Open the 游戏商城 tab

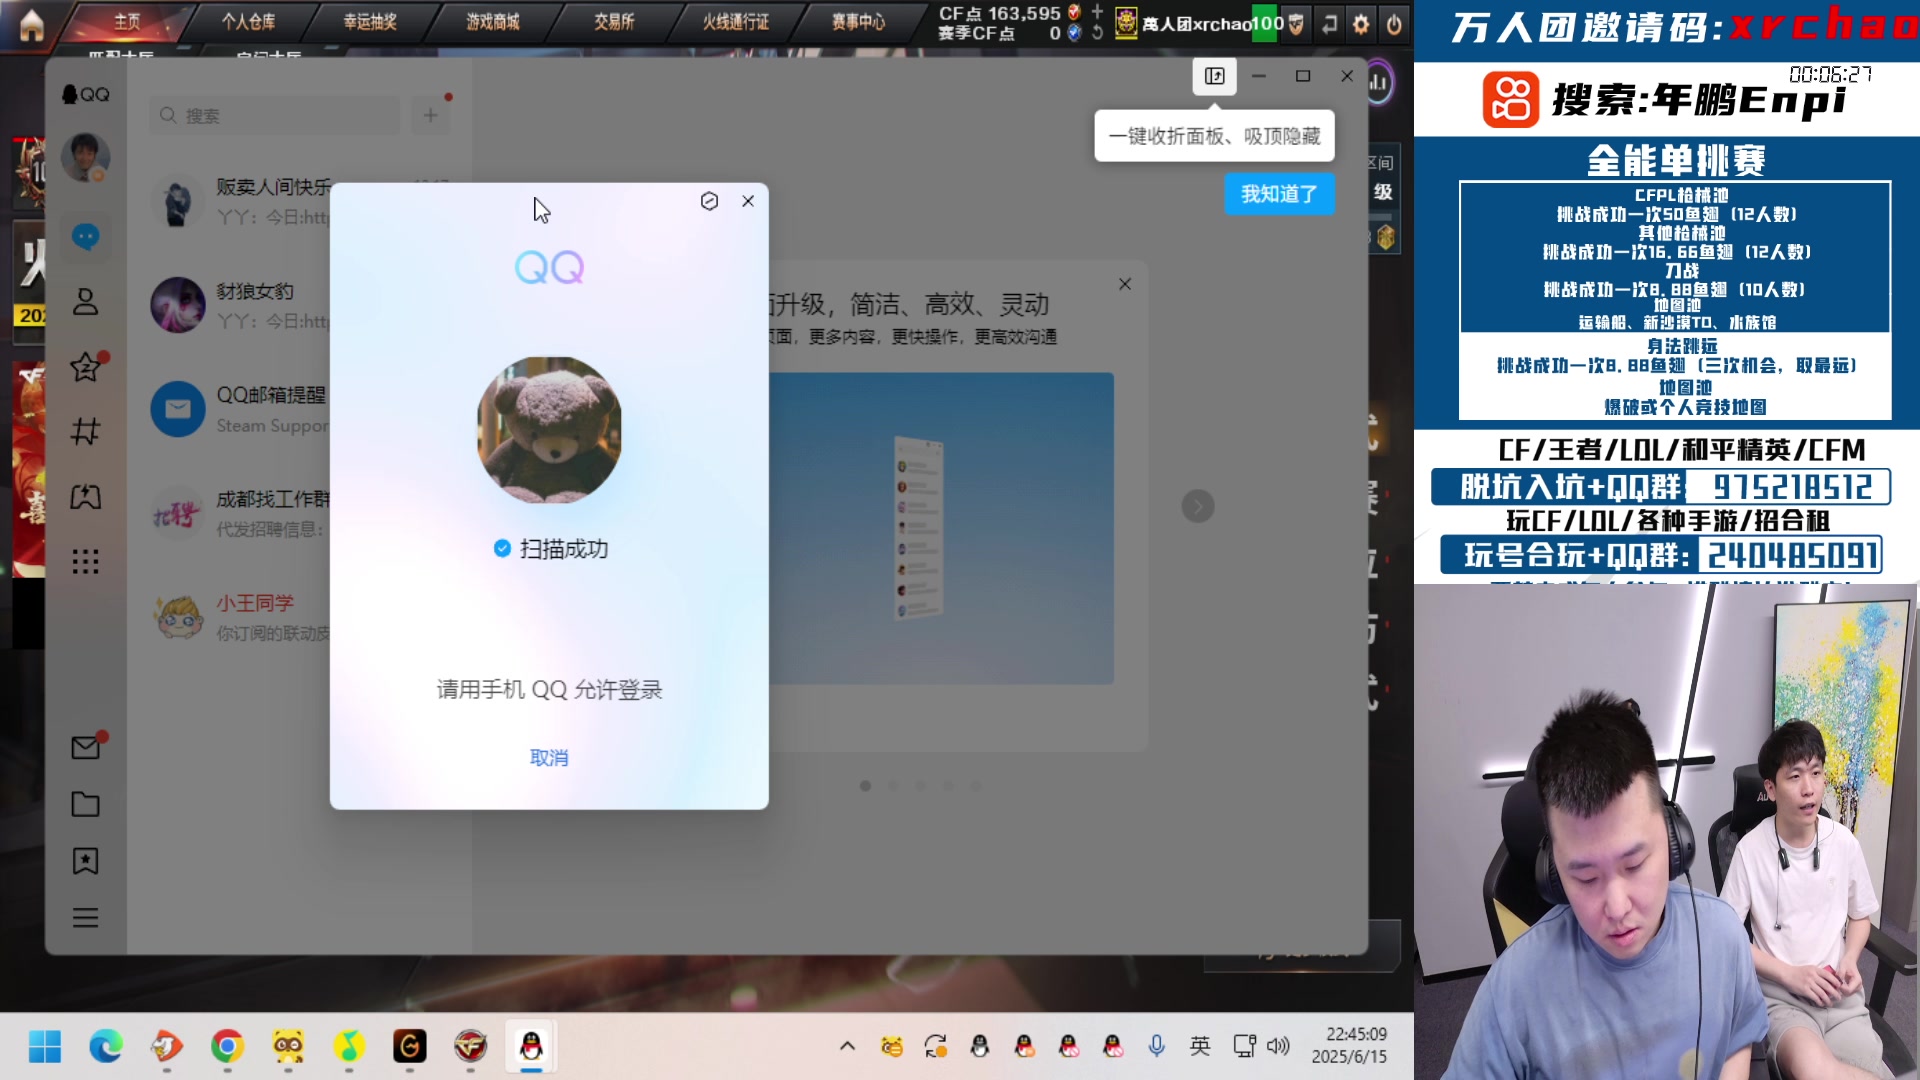492,22
